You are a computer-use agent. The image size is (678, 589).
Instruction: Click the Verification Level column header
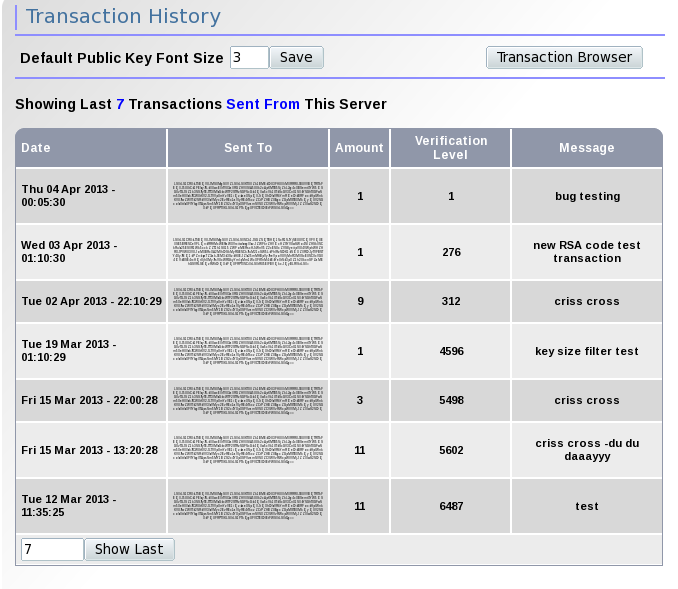[x=451, y=148]
